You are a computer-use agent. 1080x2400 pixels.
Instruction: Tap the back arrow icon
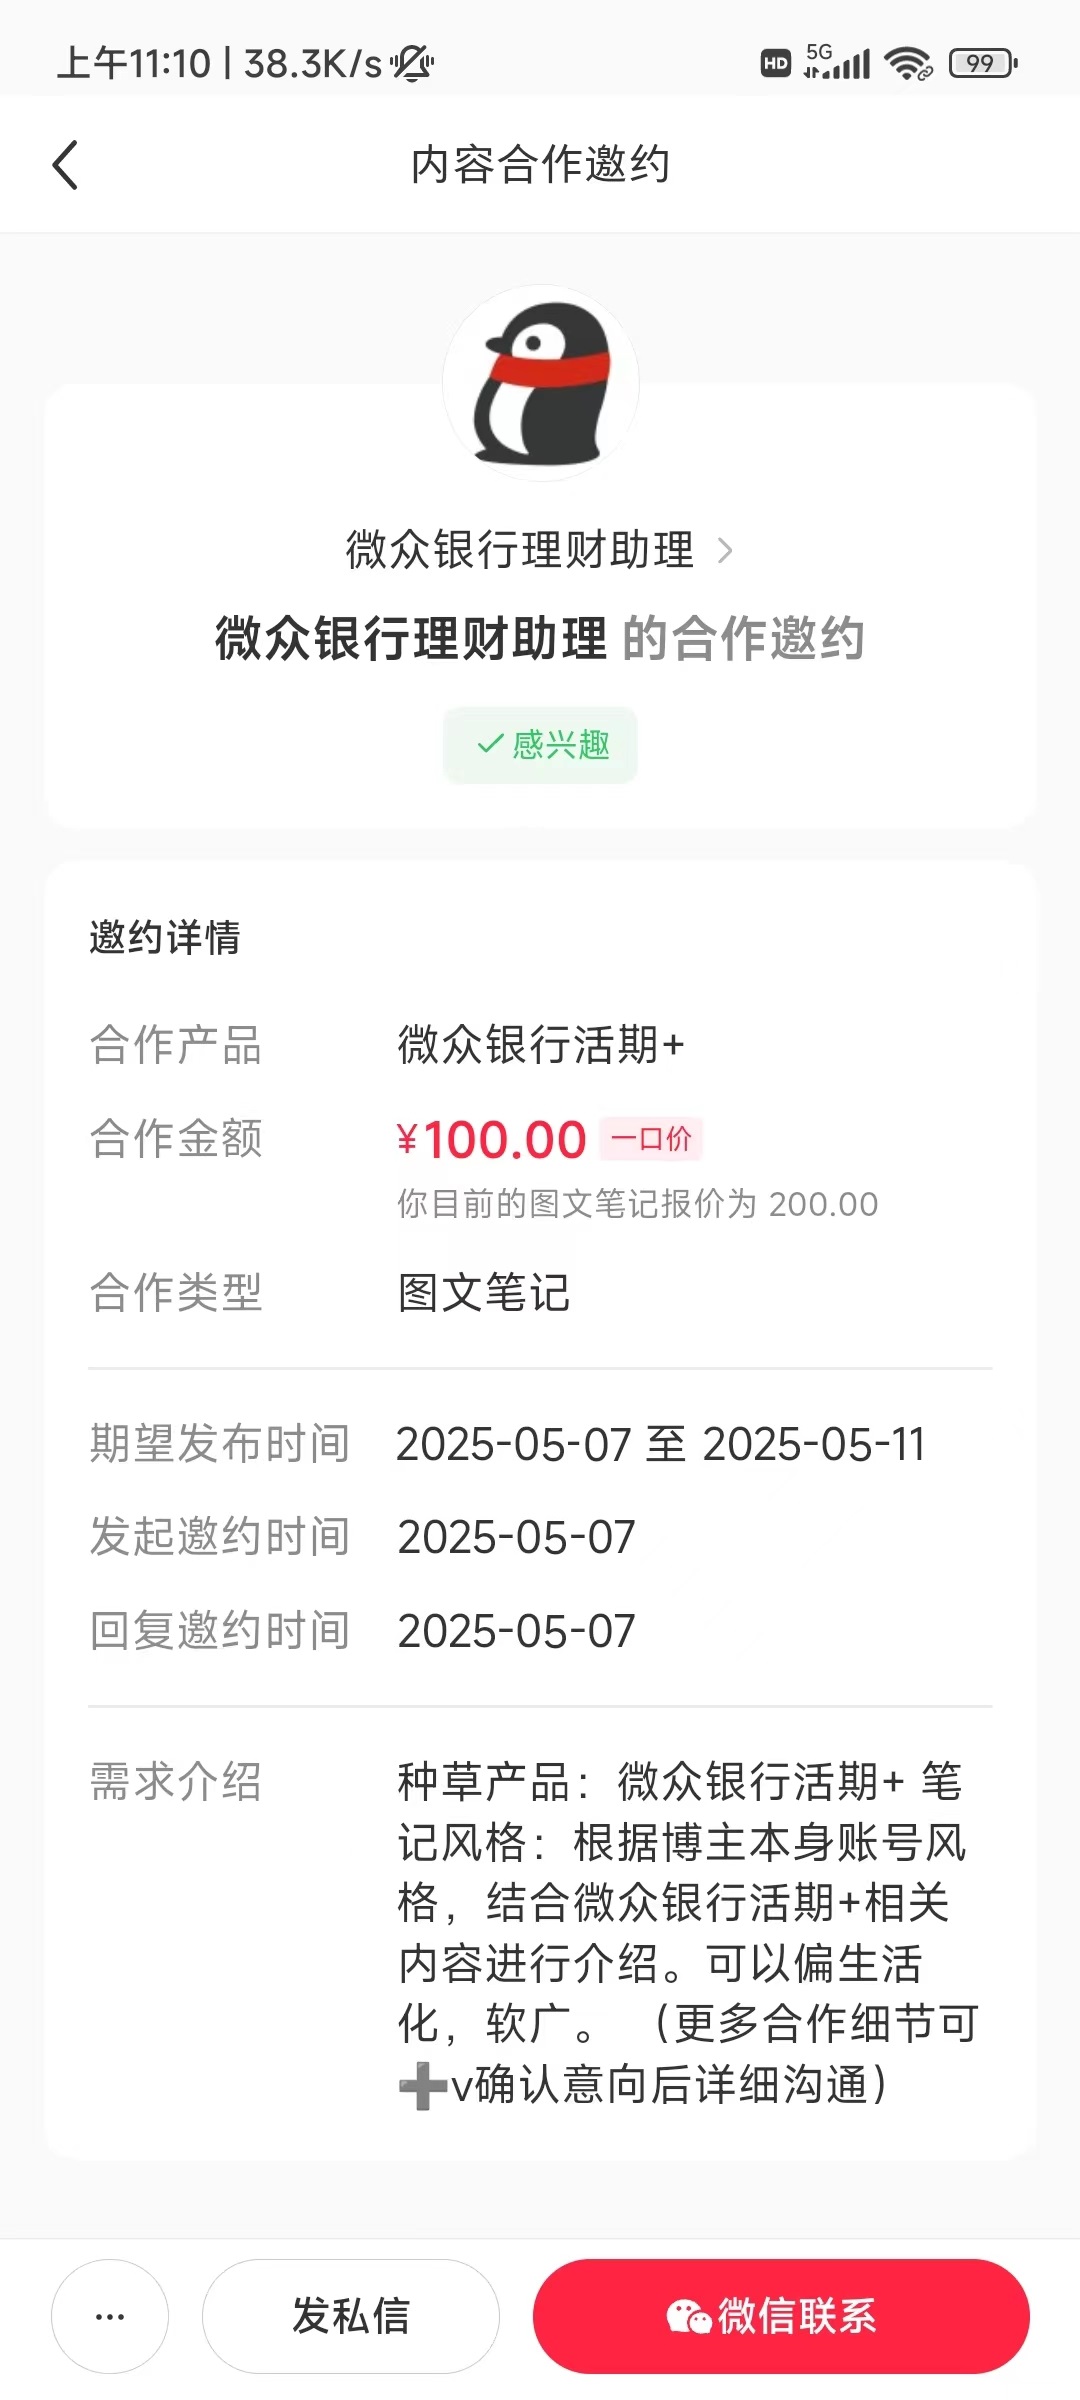[x=66, y=165]
